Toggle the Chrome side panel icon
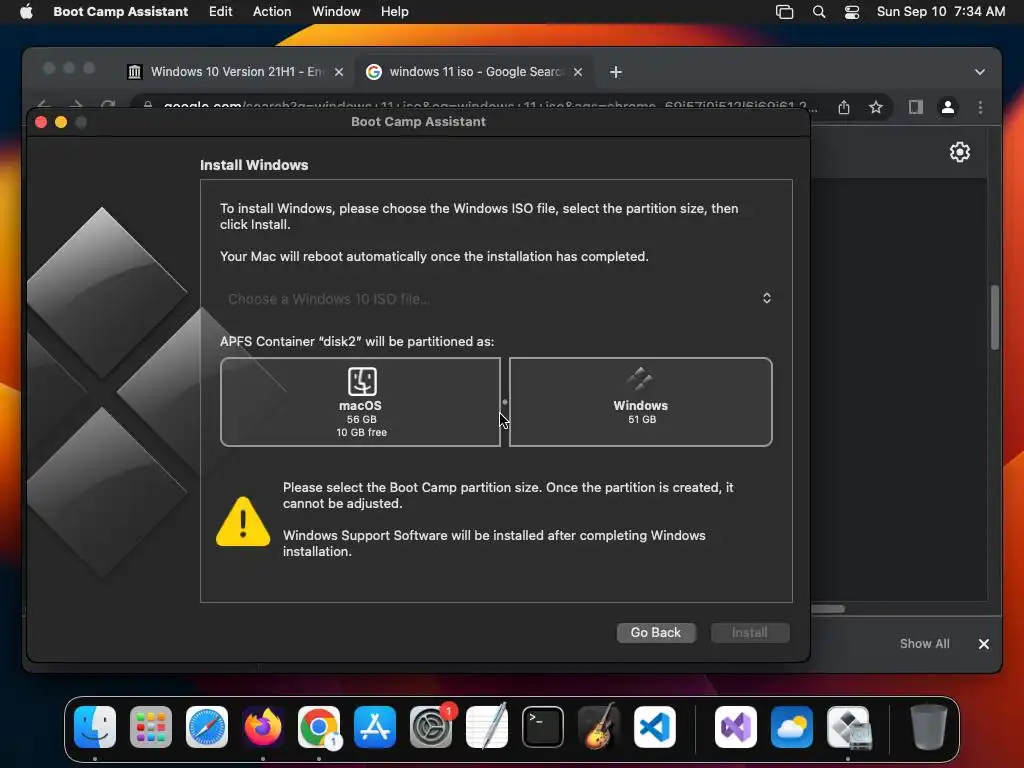The width and height of the screenshot is (1024, 768). (916, 107)
